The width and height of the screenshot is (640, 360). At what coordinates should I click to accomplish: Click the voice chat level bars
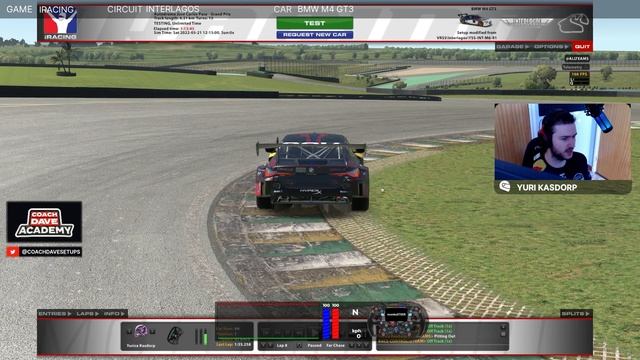pos(201,337)
